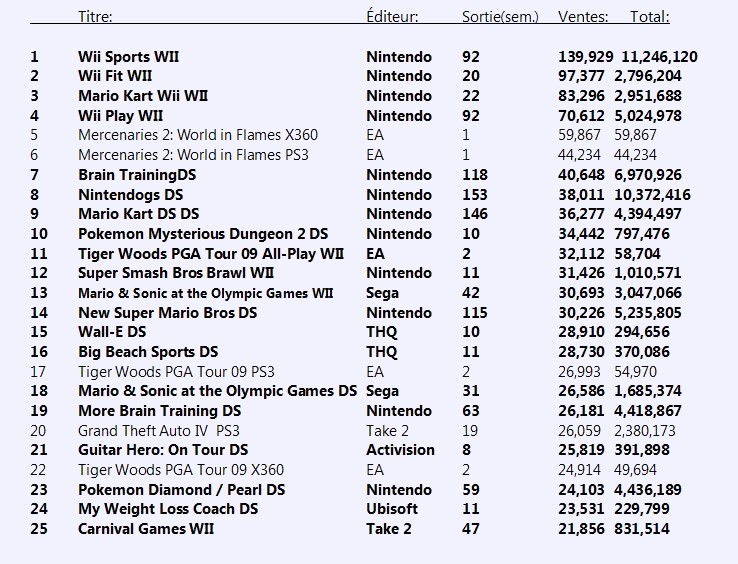Click the Total column header
The image size is (738, 564).
[650, 17]
